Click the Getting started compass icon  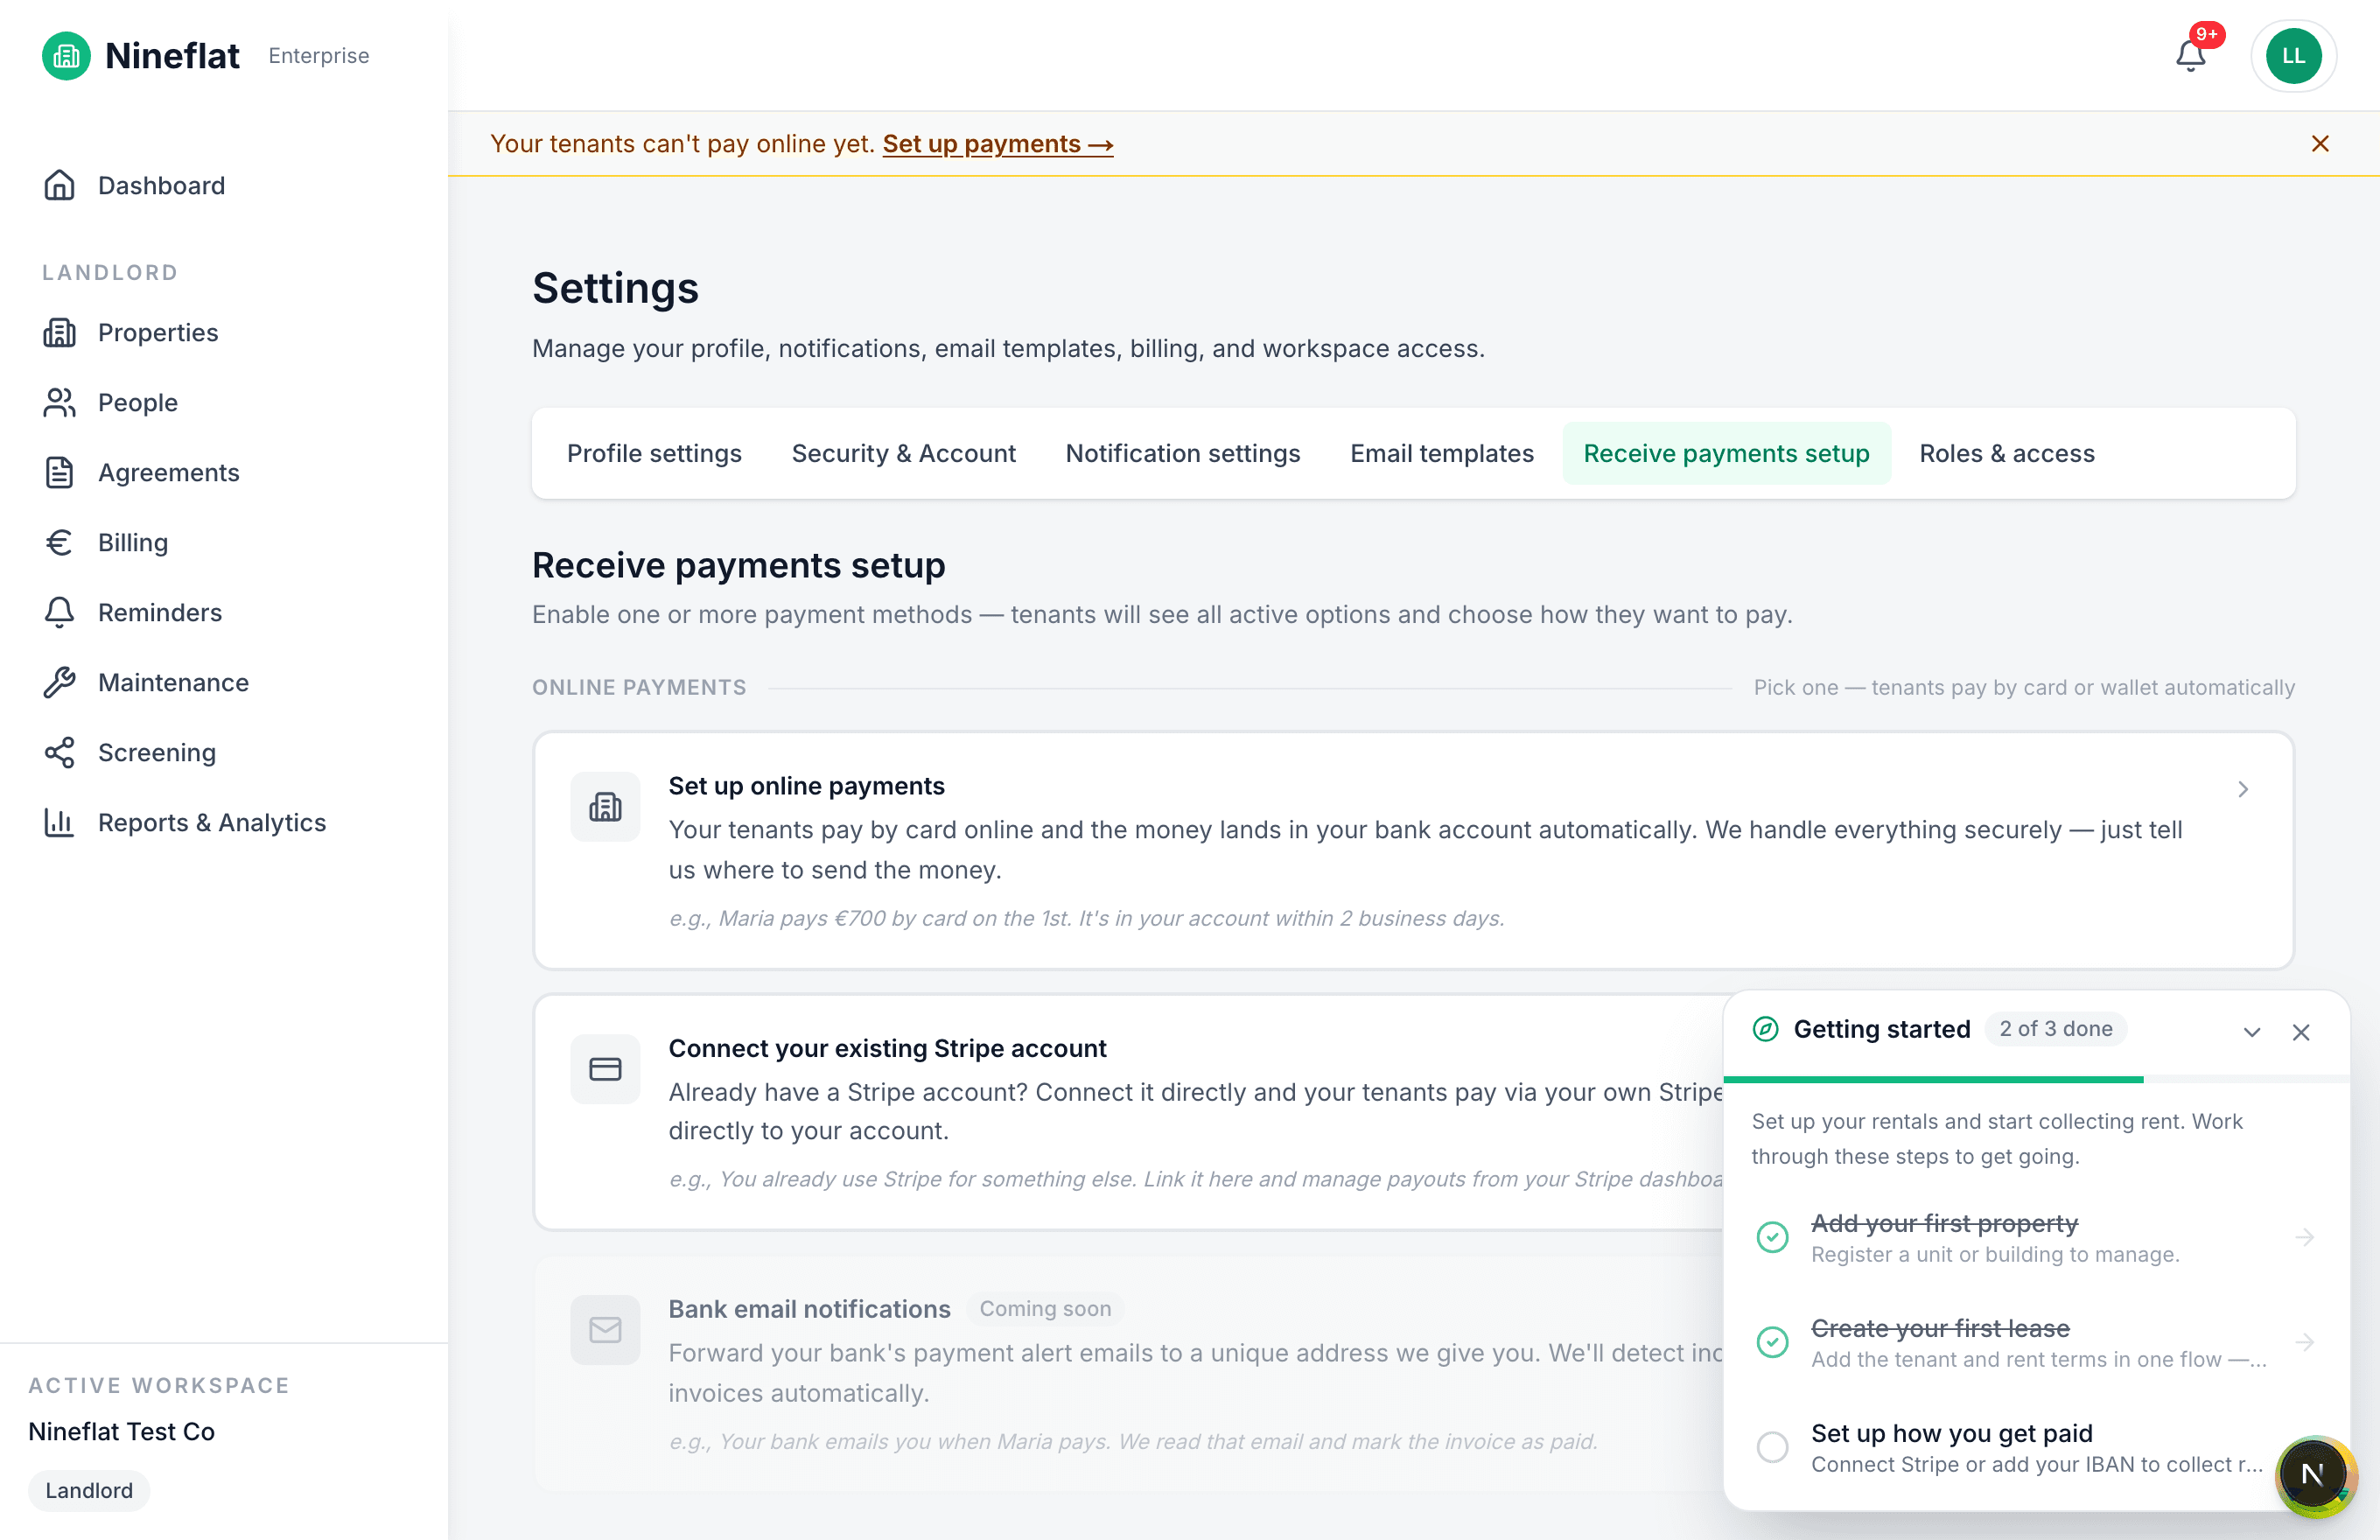coord(1766,1029)
